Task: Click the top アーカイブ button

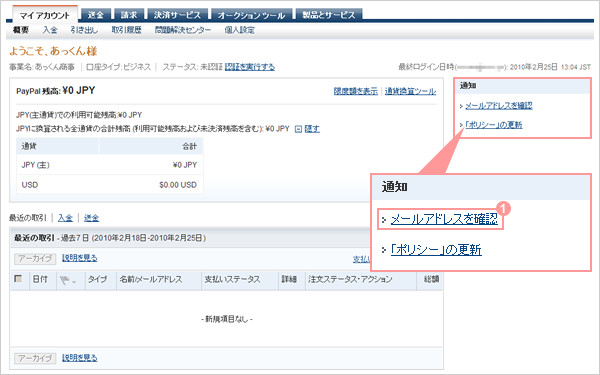Action: point(35,259)
